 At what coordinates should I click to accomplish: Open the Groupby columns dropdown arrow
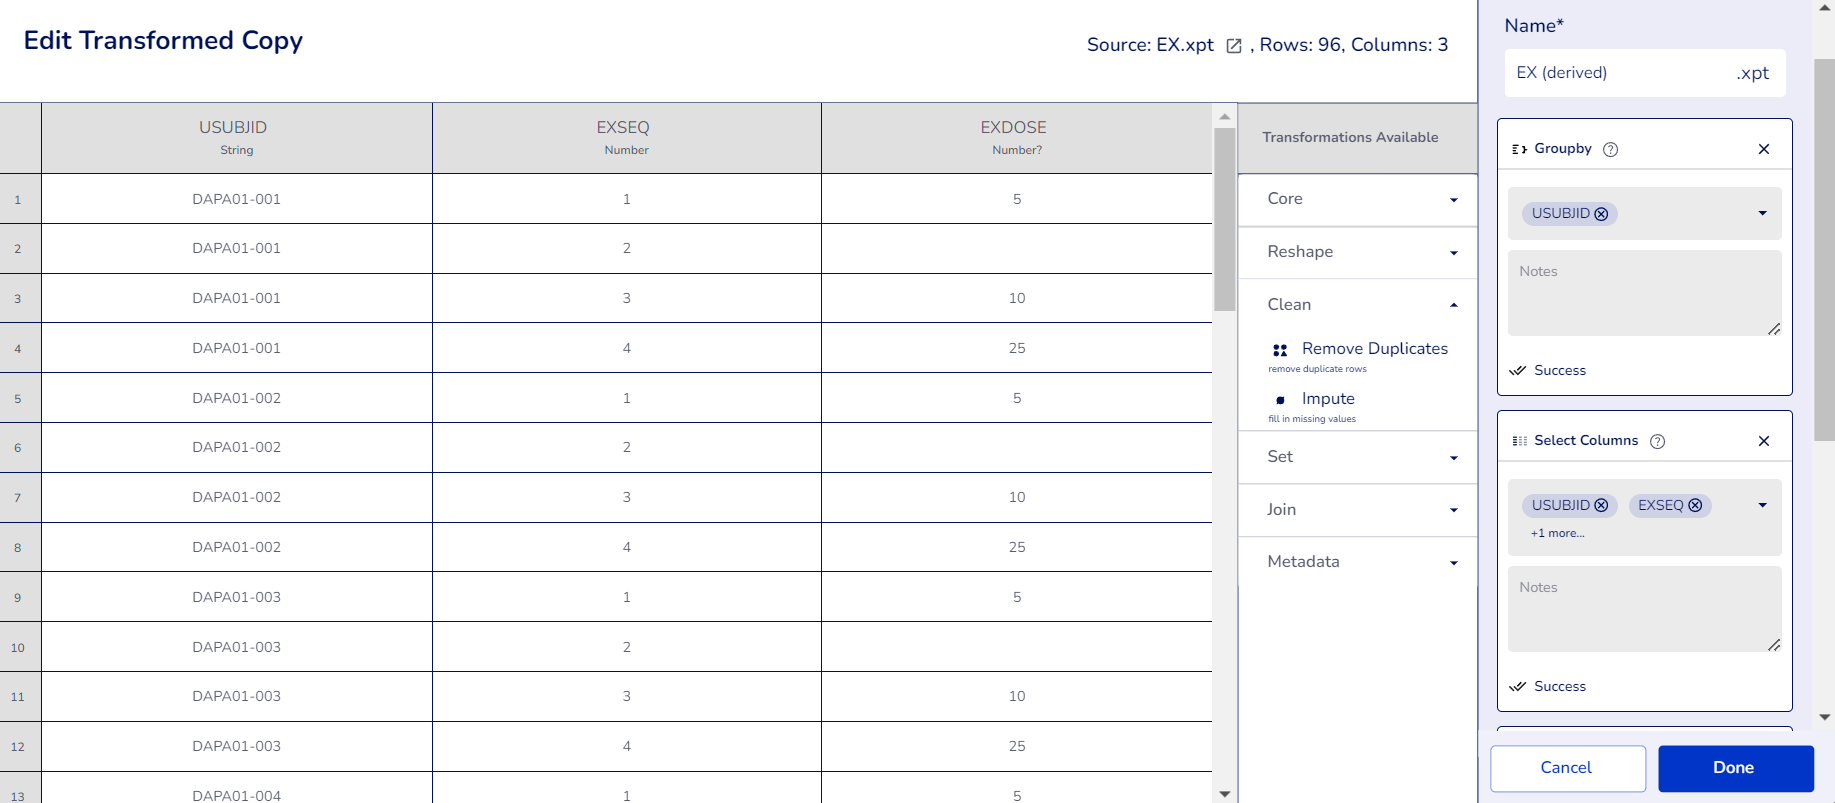pyautogui.click(x=1762, y=213)
